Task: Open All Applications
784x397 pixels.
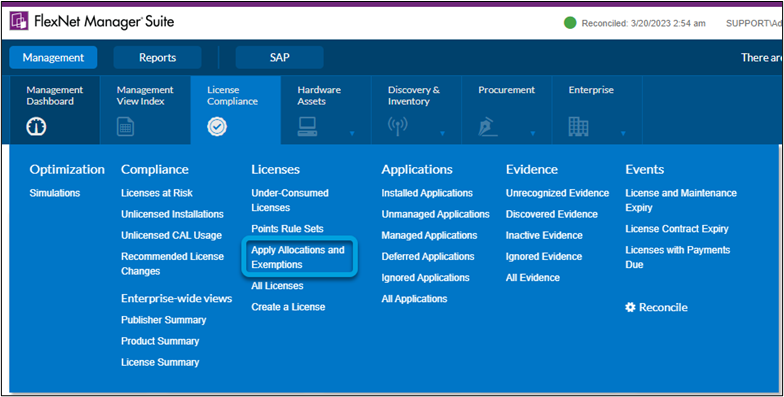Action: click(x=414, y=299)
